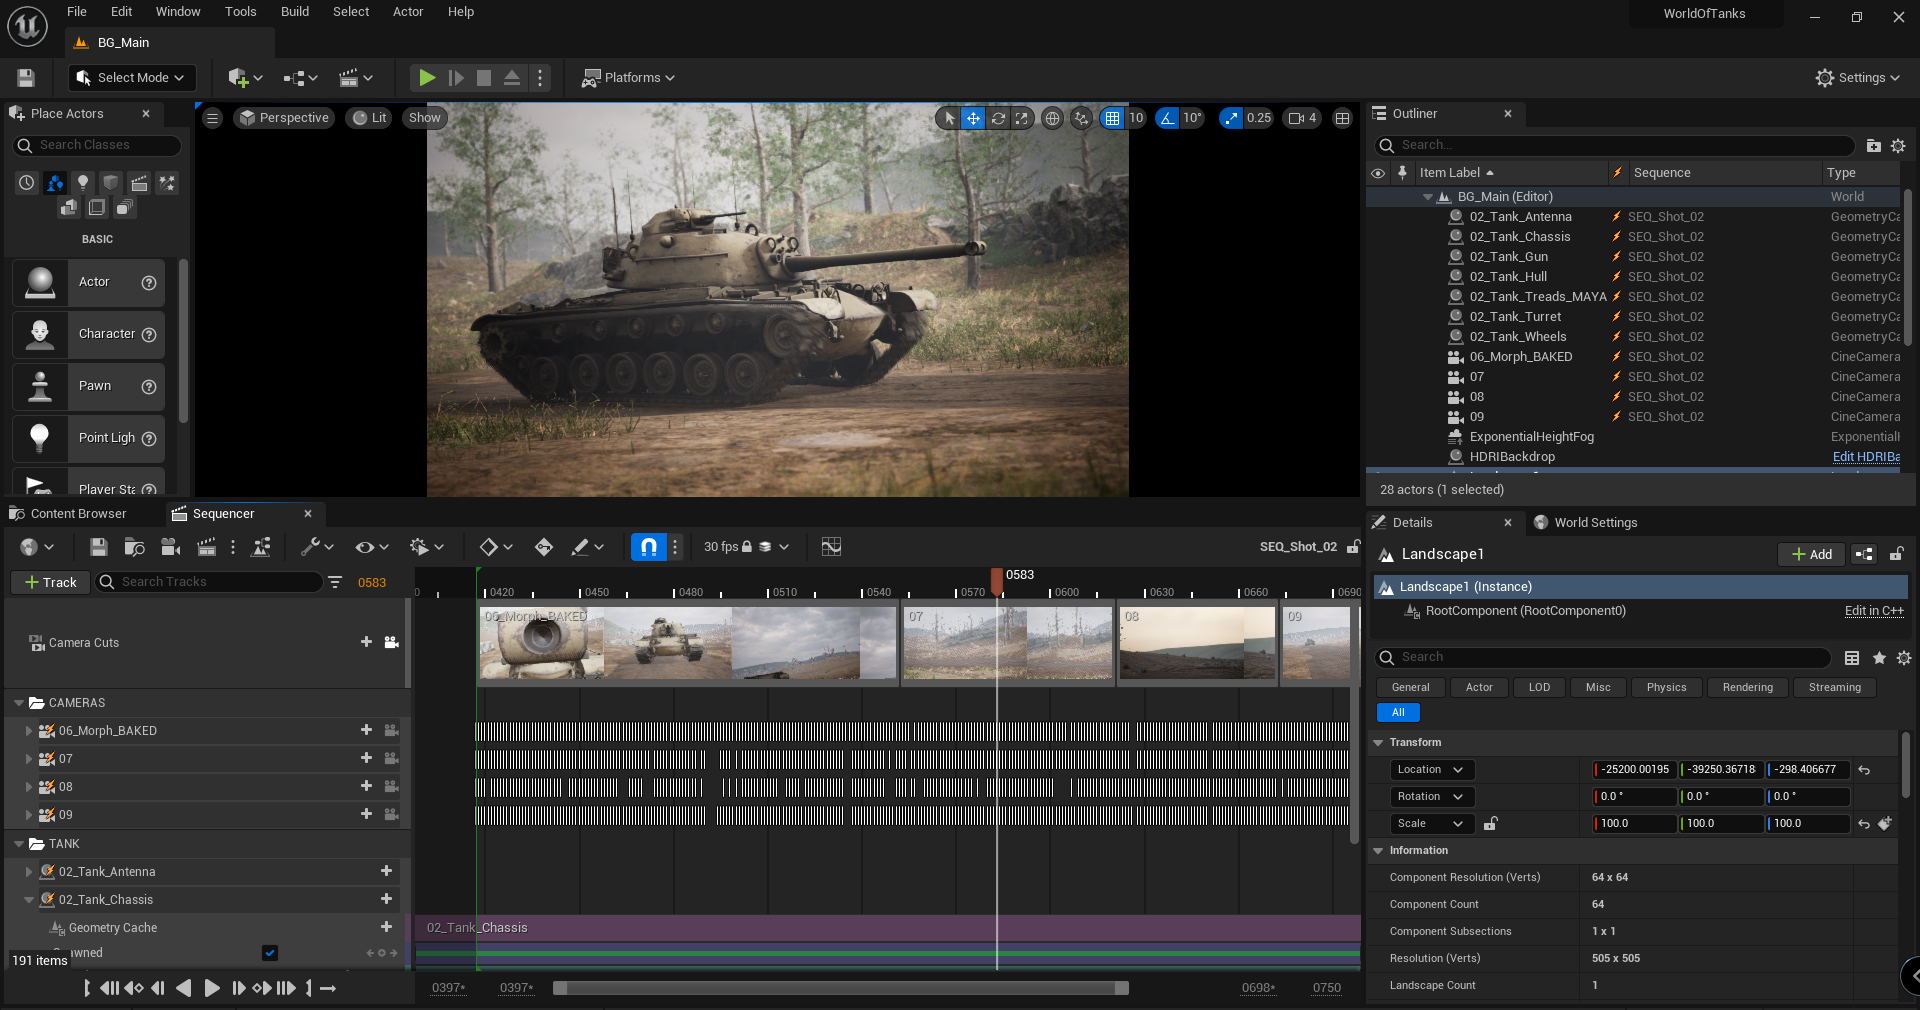Click the translate gizmo tool in viewport
Viewport: 1920px width, 1010px height.
[973, 118]
